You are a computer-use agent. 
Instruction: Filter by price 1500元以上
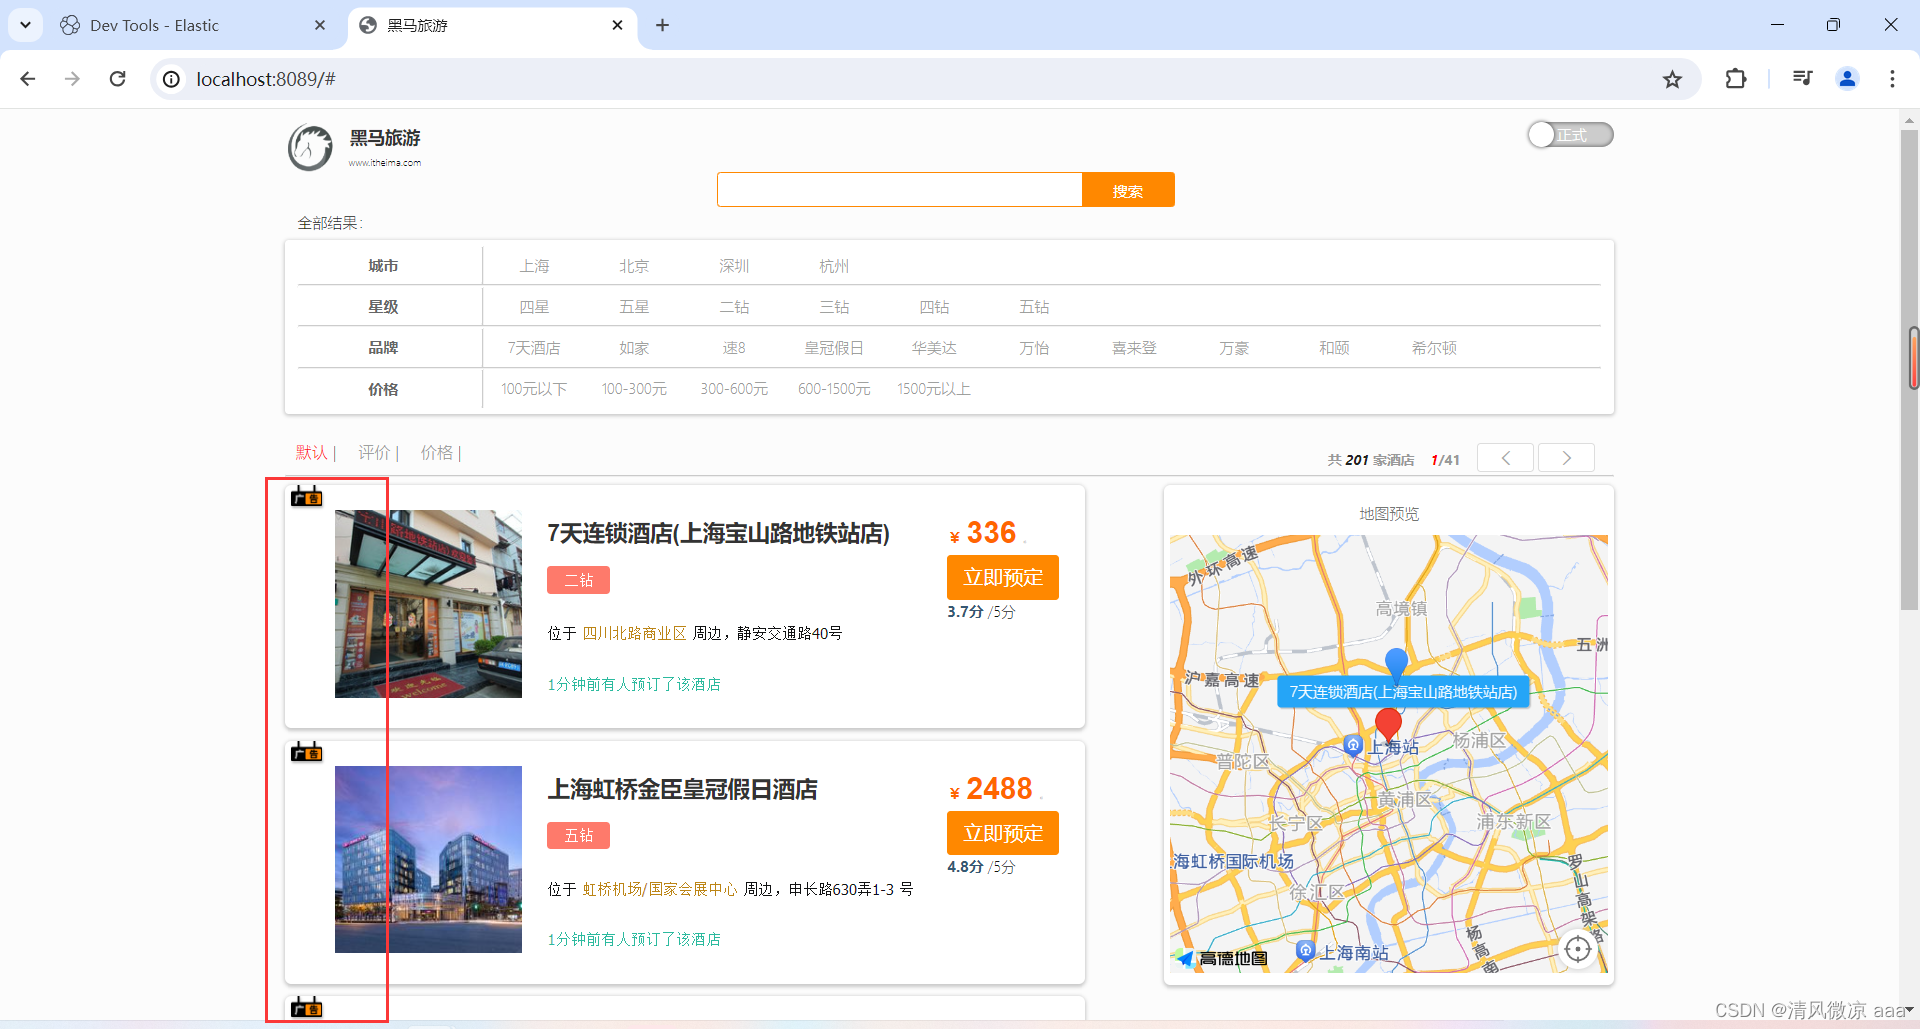[x=934, y=389]
